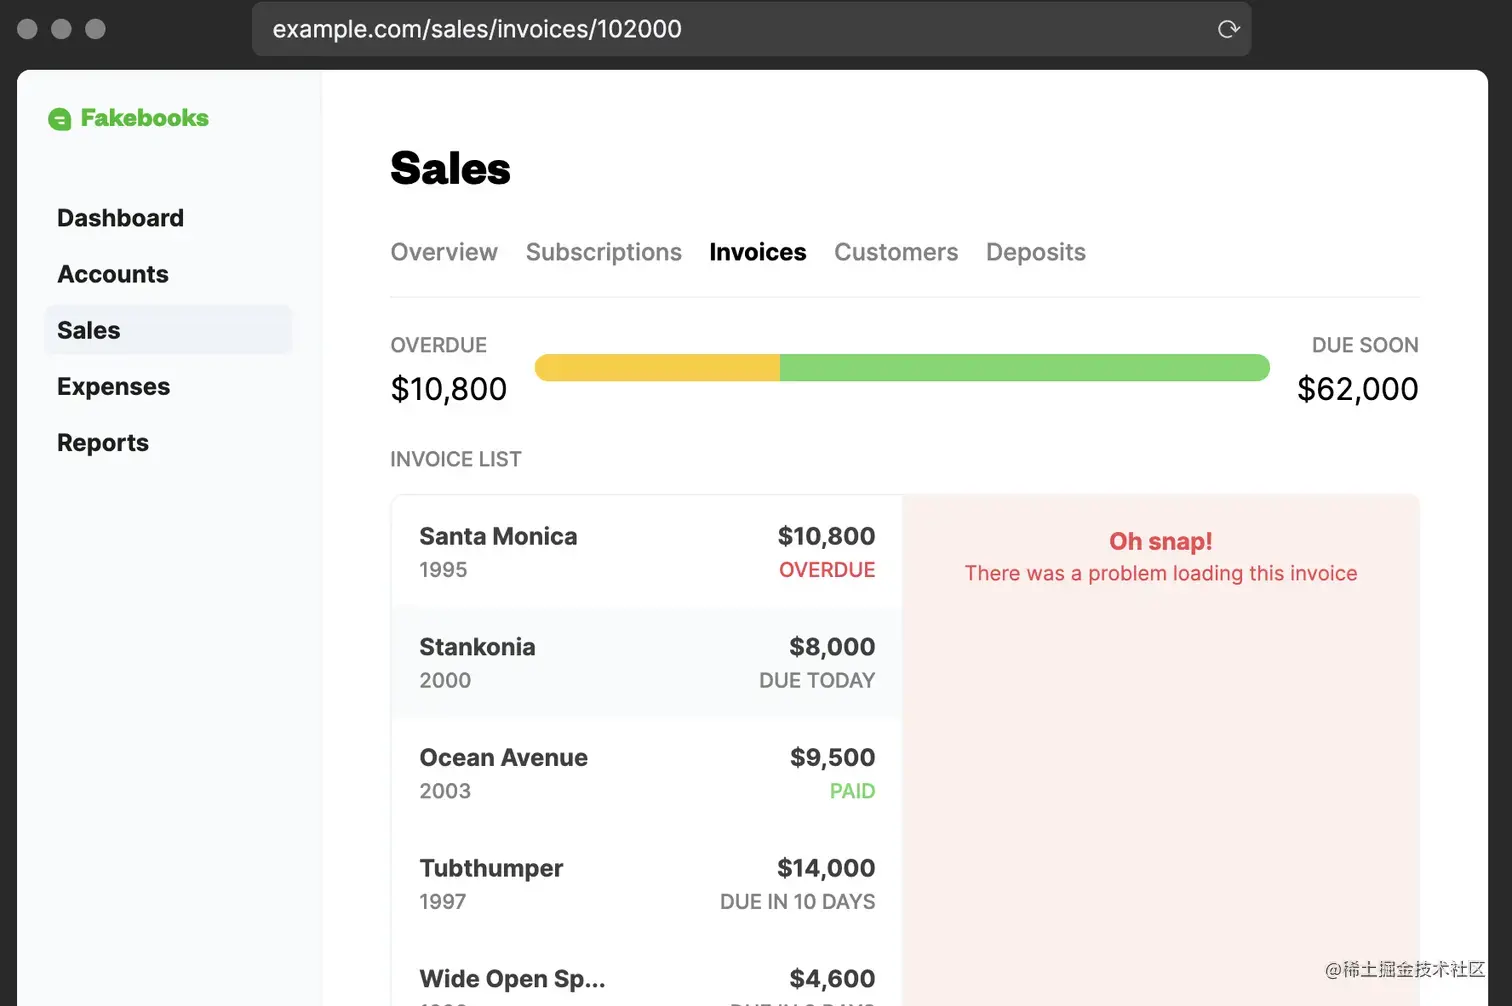
Task: Click the Fakebooks brand name
Action: pyautogui.click(x=145, y=118)
